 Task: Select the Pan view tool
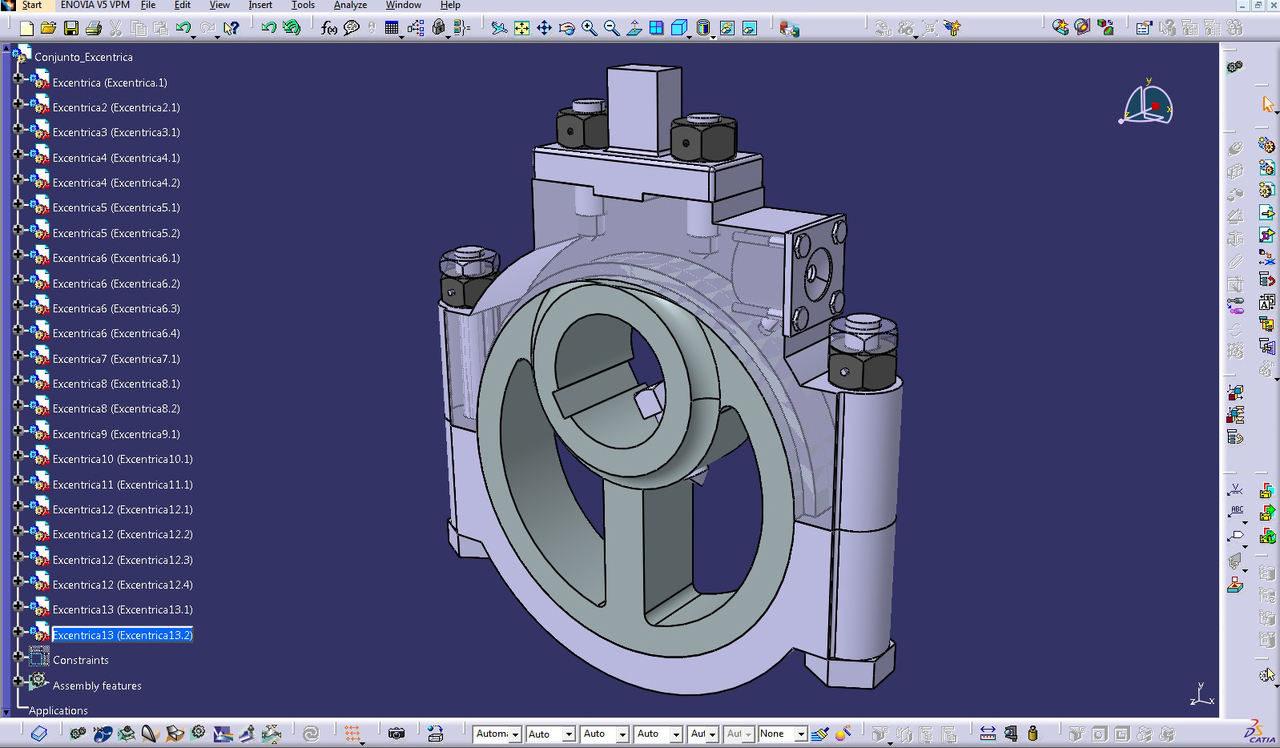[544, 29]
